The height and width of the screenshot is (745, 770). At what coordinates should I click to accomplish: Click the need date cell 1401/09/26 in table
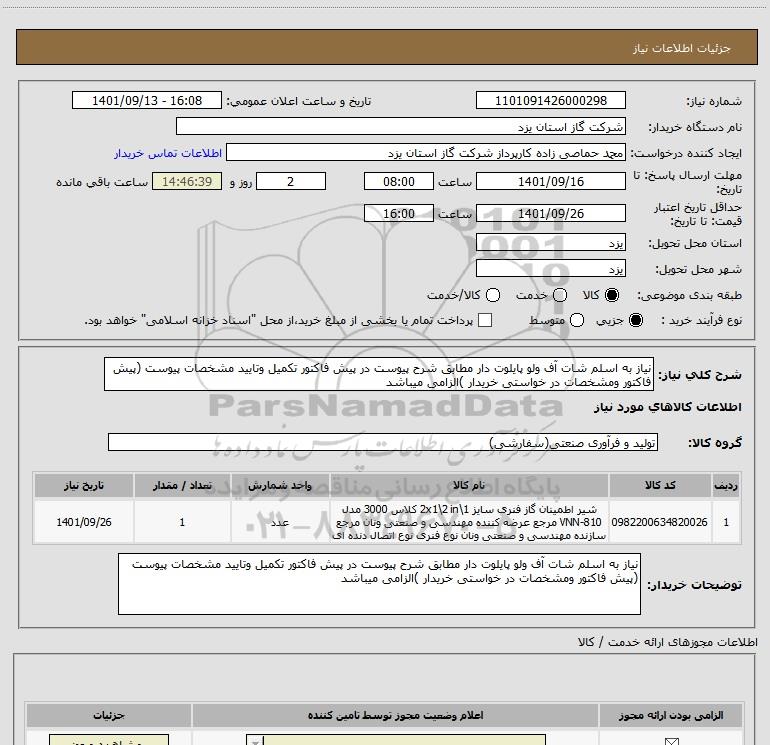tap(84, 522)
